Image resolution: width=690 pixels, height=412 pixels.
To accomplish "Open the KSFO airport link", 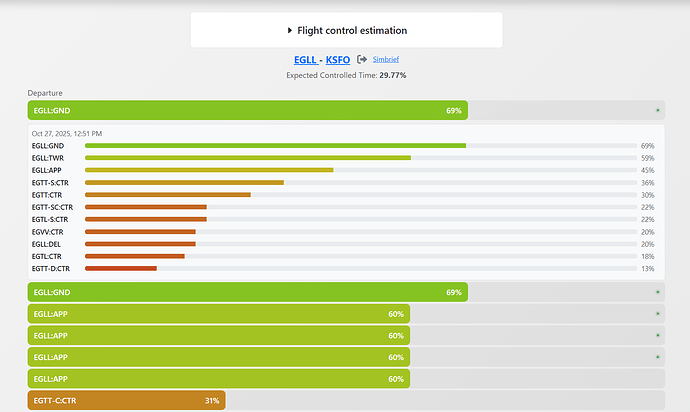I will (x=338, y=60).
